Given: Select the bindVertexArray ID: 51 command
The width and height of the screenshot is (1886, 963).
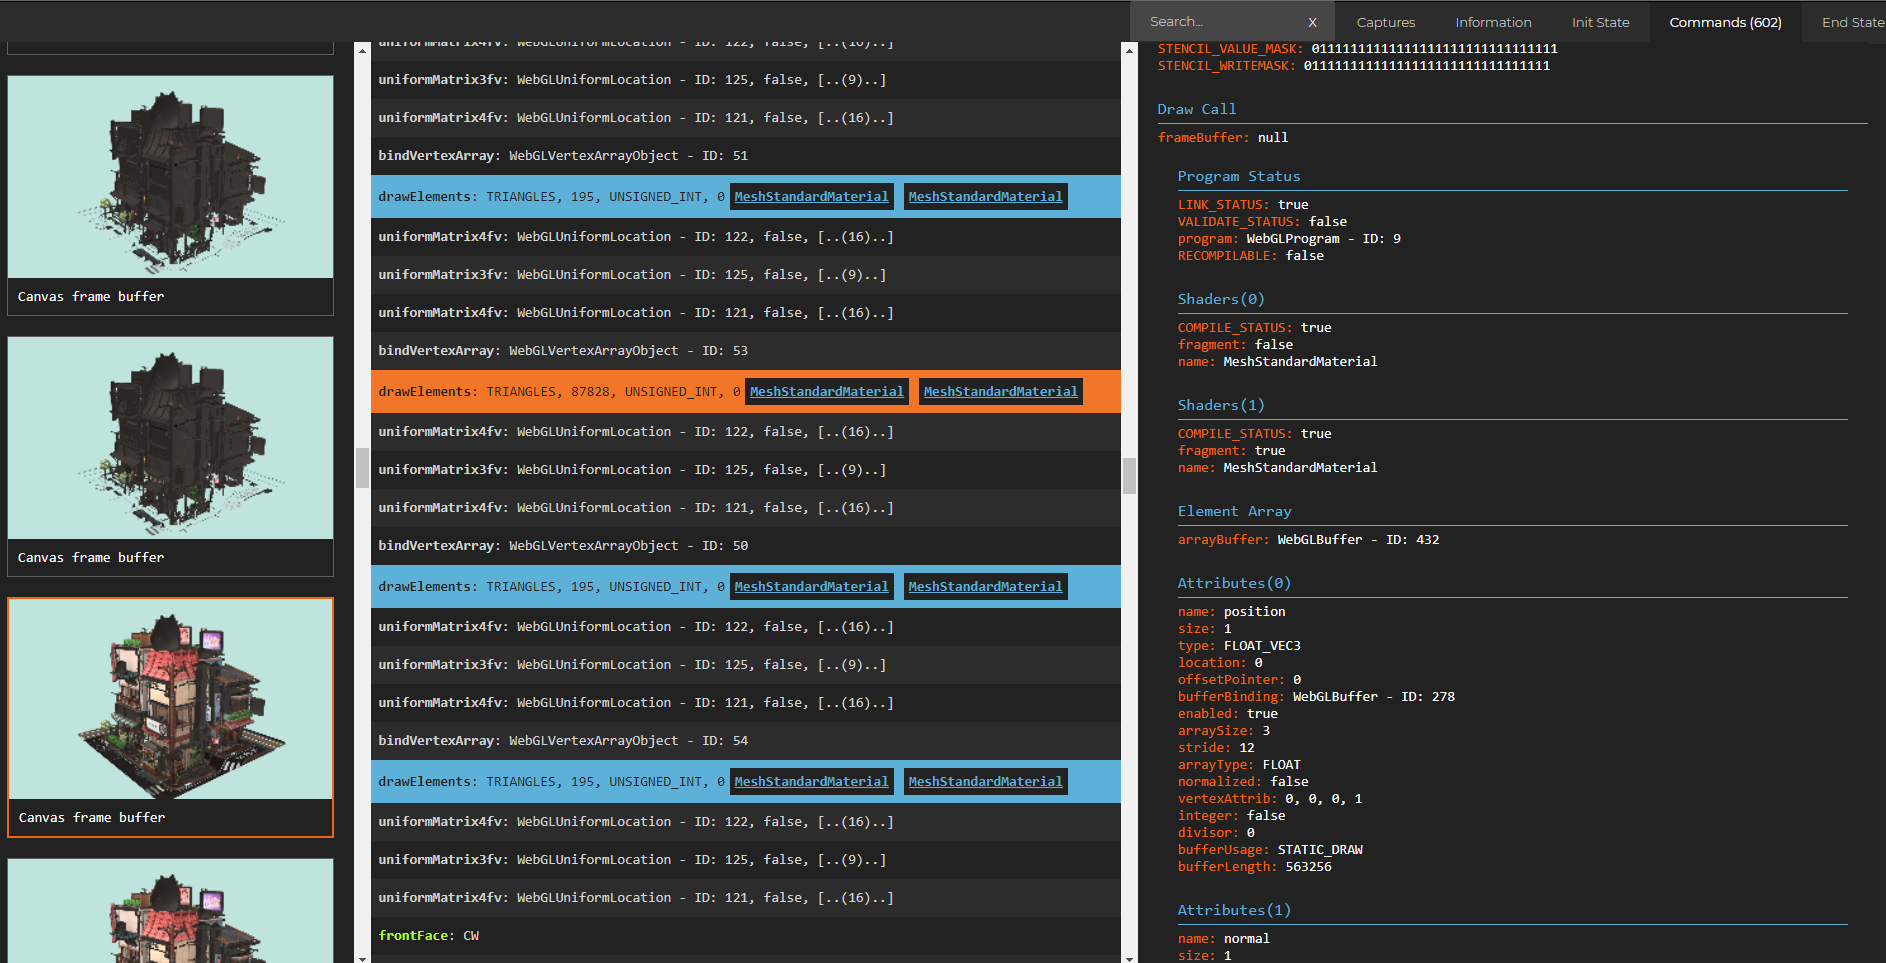Looking at the screenshot, I should pos(562,156).
